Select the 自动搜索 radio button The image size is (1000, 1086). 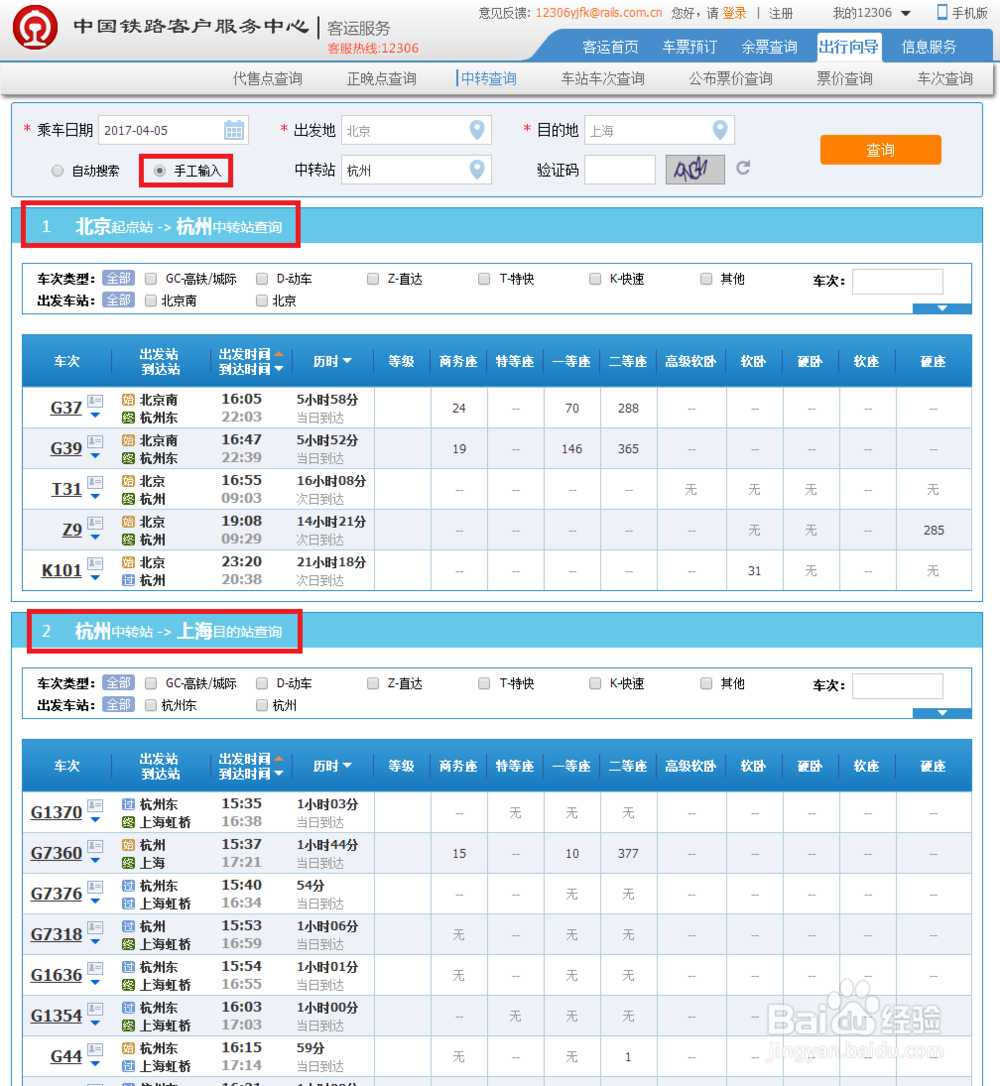[x=58, y=170]
